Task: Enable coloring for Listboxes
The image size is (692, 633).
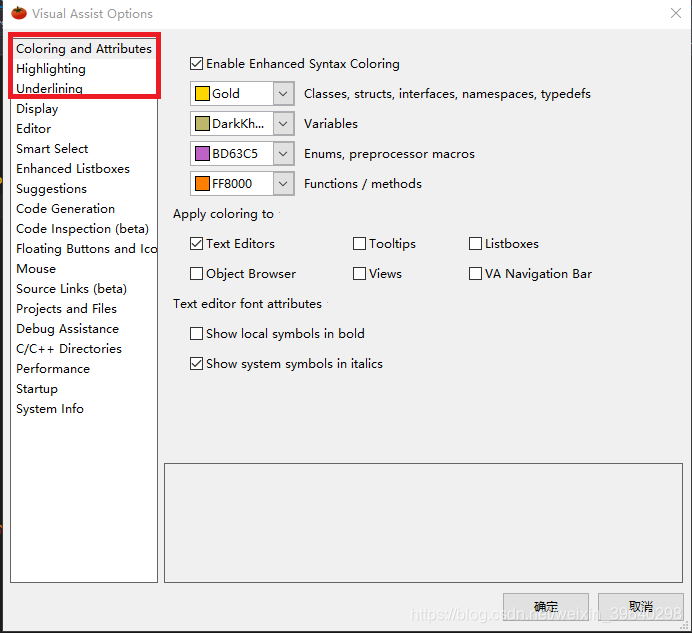Action: pos(475,244)
